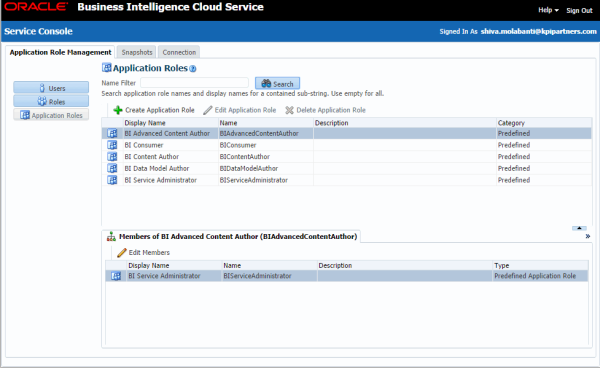Screen dimensions: 600x368
Task: Click the green plus Create icon
Action: point(118,110)
